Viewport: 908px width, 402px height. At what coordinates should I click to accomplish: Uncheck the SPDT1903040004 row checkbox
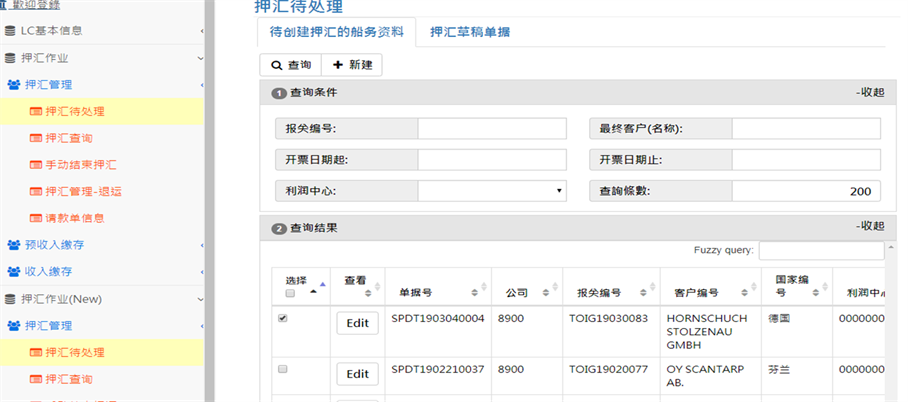point(283,319)
